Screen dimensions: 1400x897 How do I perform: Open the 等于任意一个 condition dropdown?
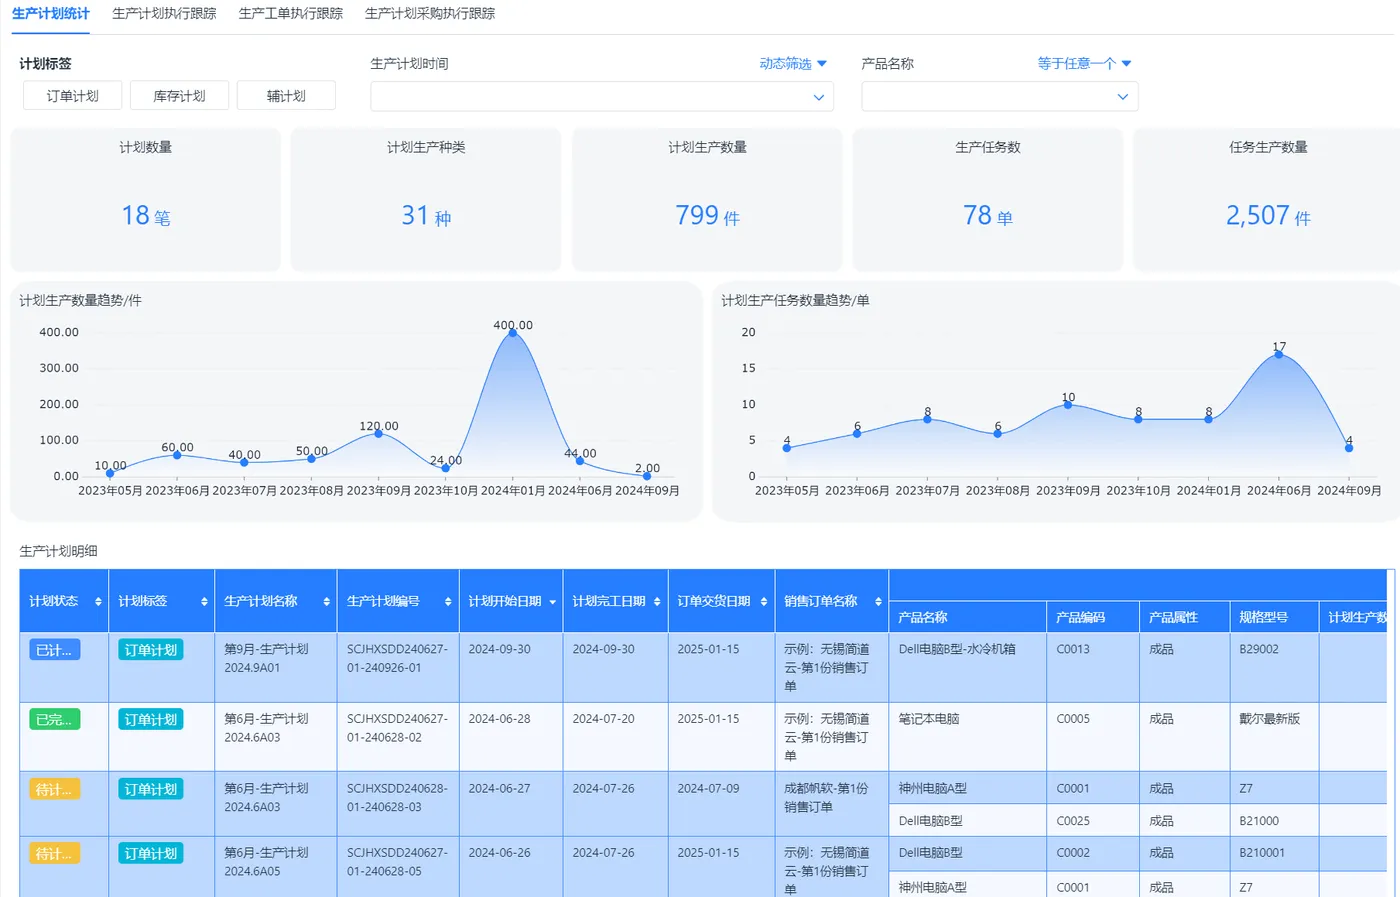[1084, 64]
